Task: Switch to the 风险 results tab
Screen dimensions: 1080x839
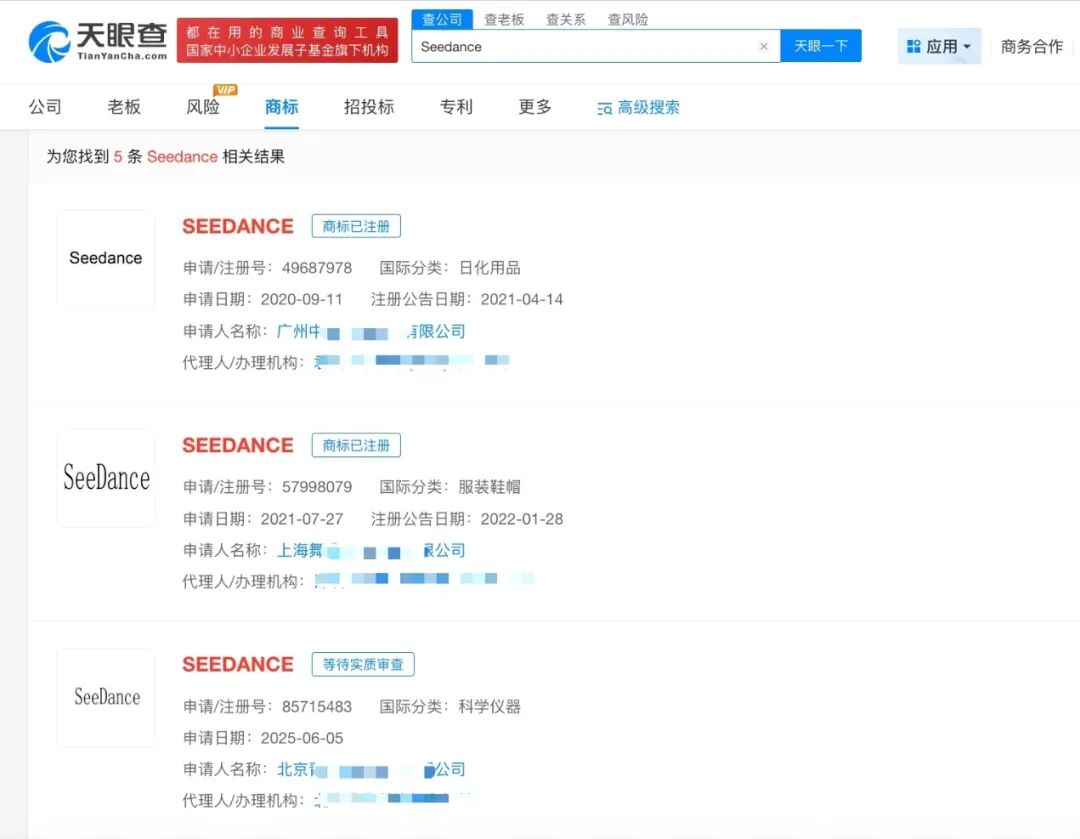Action: pyautogui.click(x=203, y=106)
